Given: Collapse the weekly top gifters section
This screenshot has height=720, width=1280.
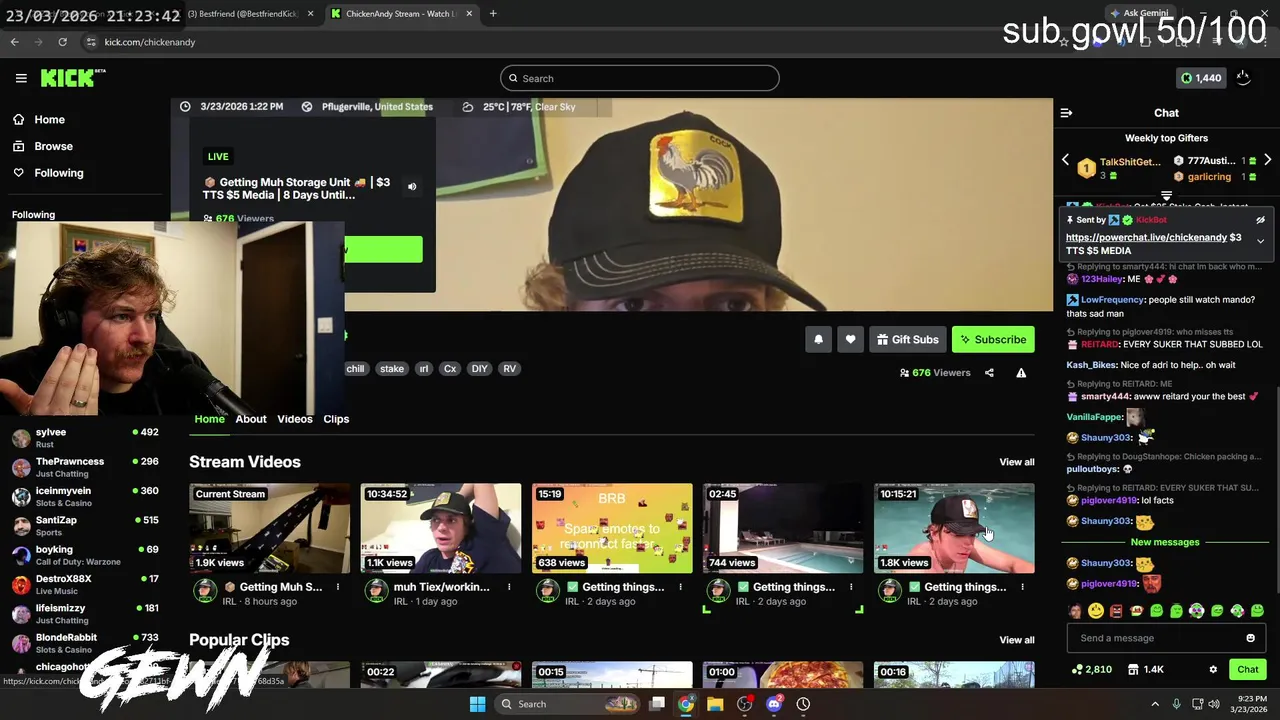Looking at the screenshot, I should click(1166, 196).
